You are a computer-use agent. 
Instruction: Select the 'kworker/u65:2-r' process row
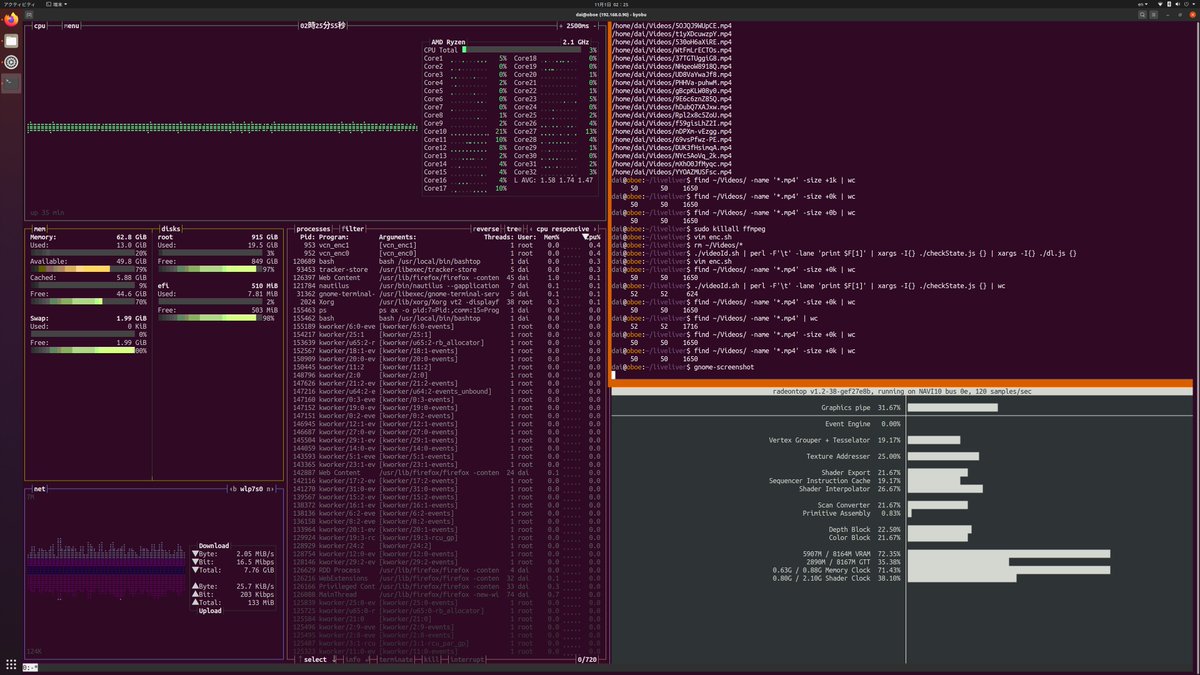pyautogui.click(x=447, y=342)
